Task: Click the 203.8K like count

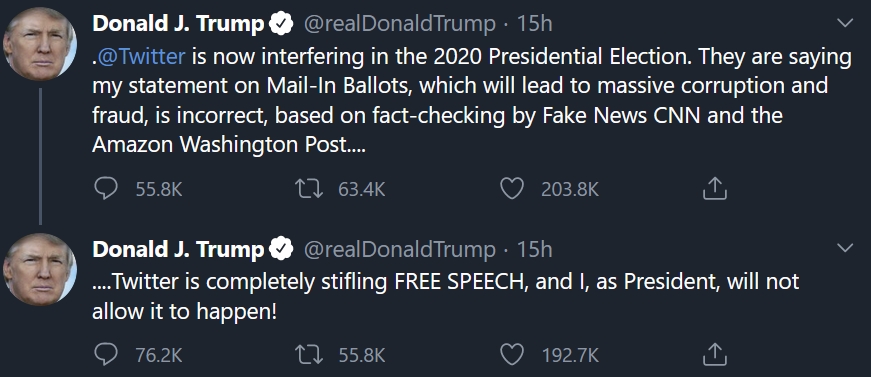Action: tap(570, 190)
